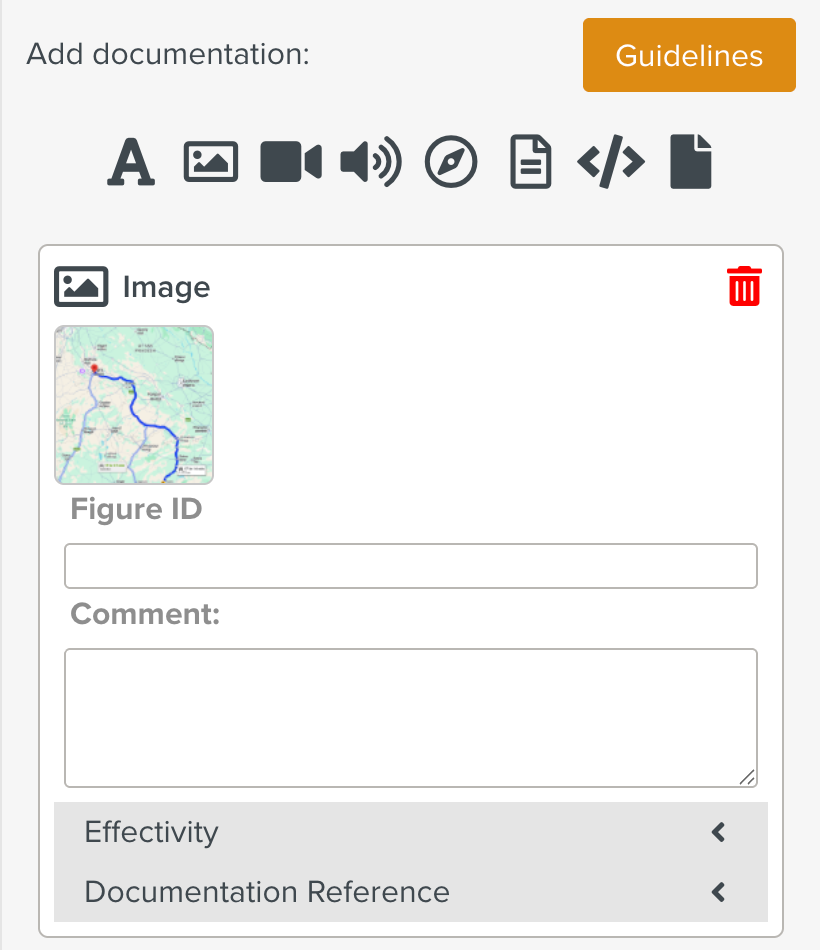This screenshot has height=950, width=822.
Task: Focus the Comment text area
Action: pyautogui.click(x=410, y=717)
